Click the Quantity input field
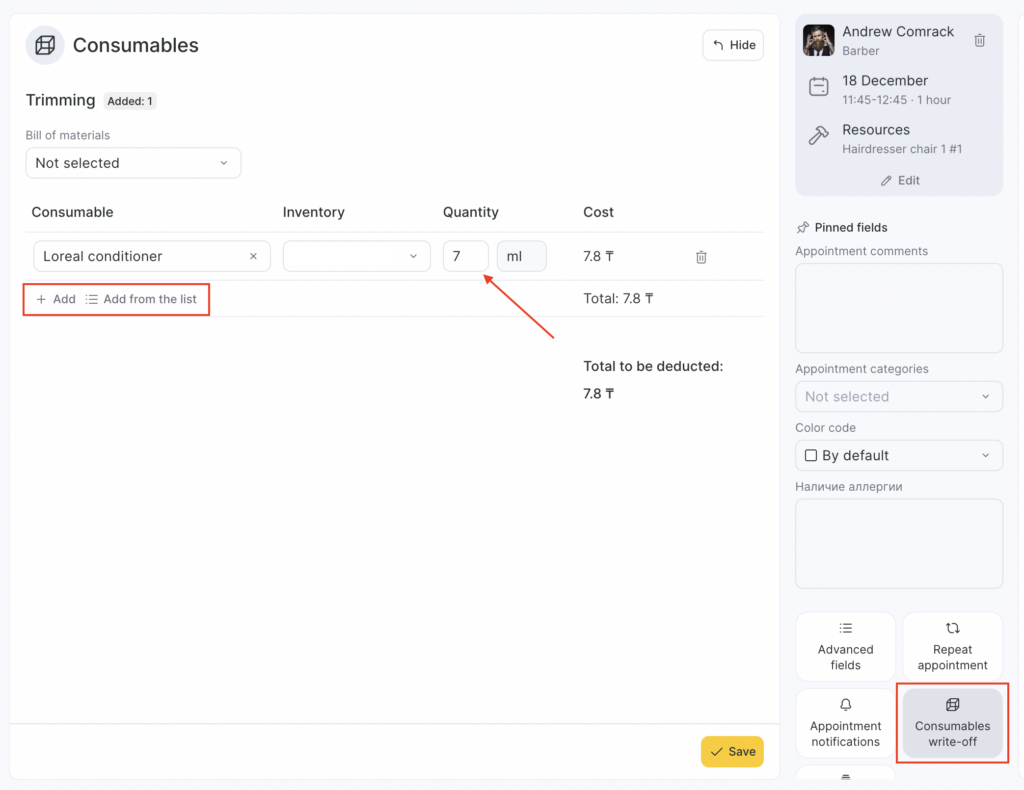The width and height of the screenshot is (1024, 790). point(465,257)
